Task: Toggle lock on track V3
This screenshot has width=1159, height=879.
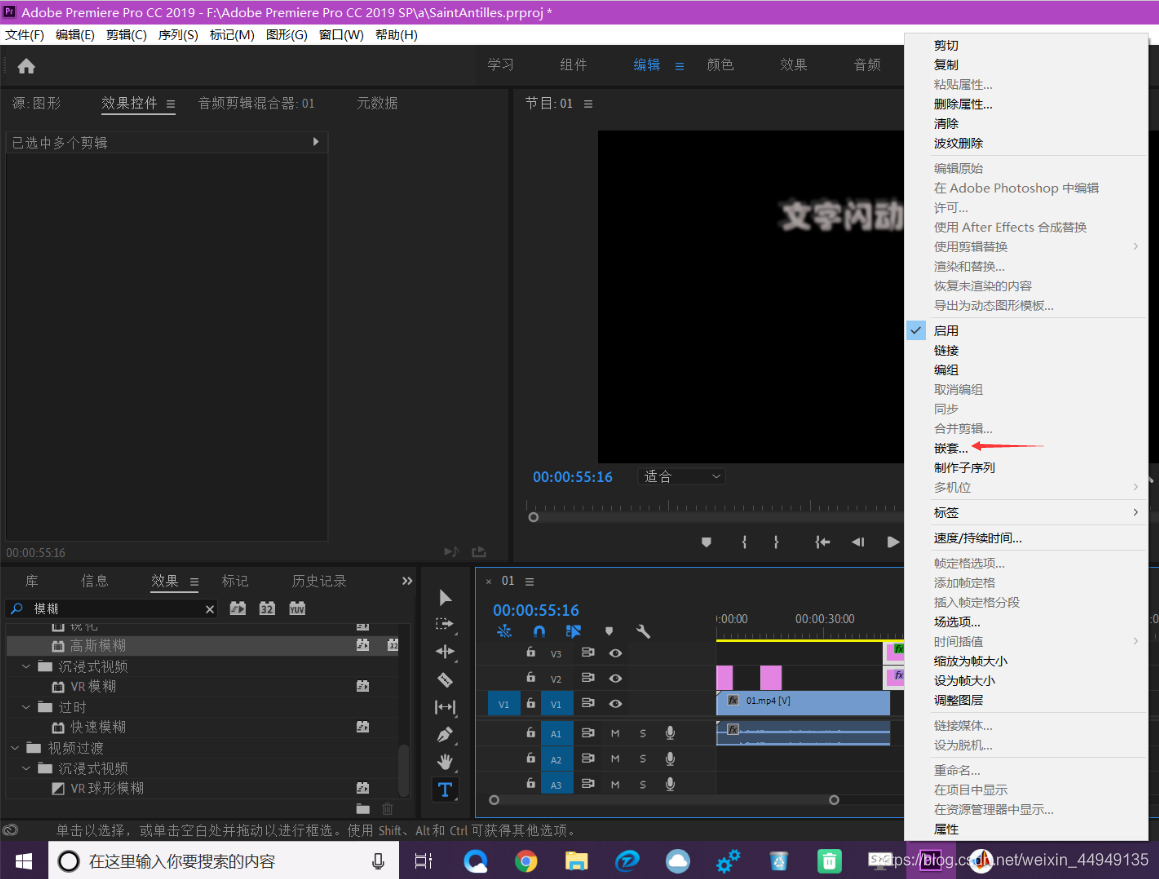Action: click(531, 652)
